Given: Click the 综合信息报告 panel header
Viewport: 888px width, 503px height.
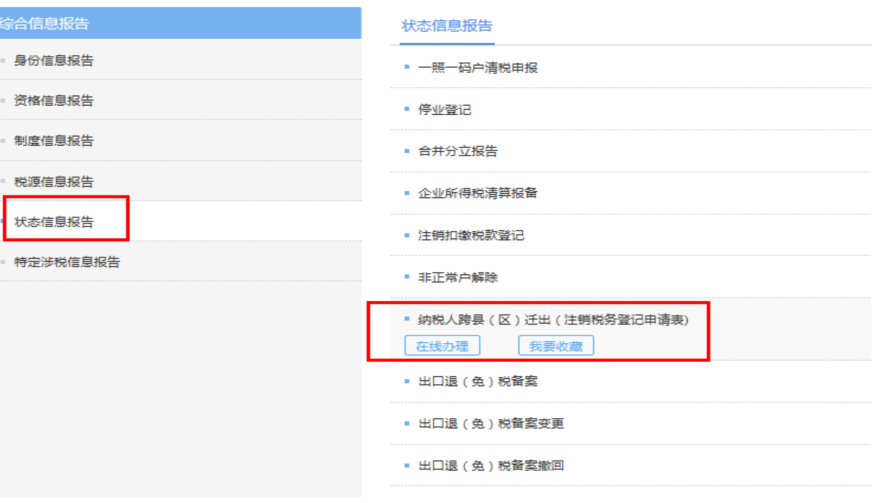Looking at the screenshot, I should [45, 23].
